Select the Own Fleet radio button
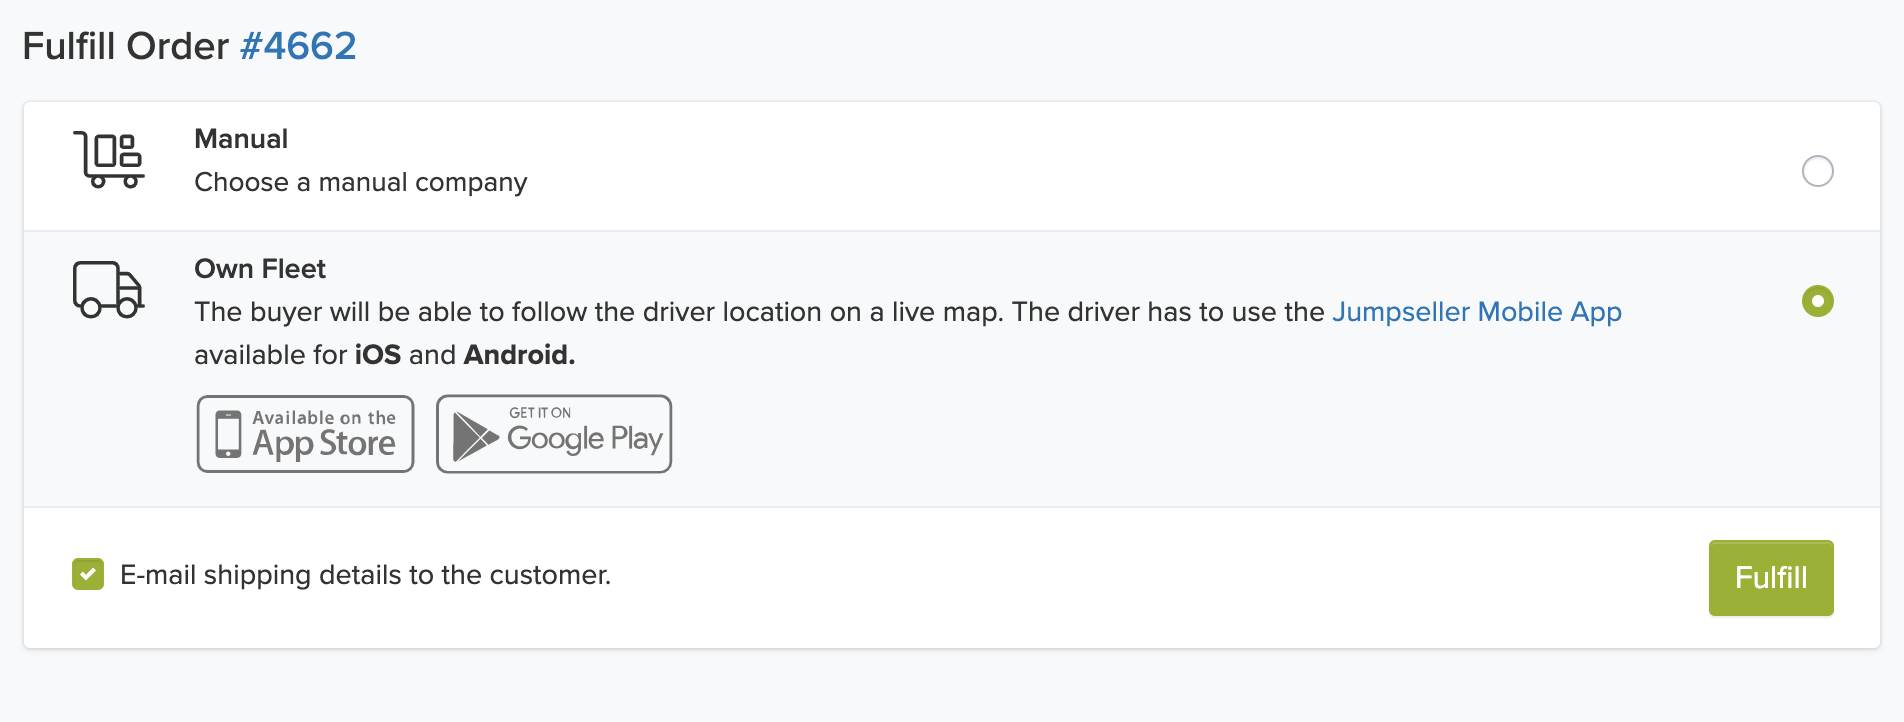This screenshot has height=722, width=1904. pyautogui.click(x=1817, y=301)
